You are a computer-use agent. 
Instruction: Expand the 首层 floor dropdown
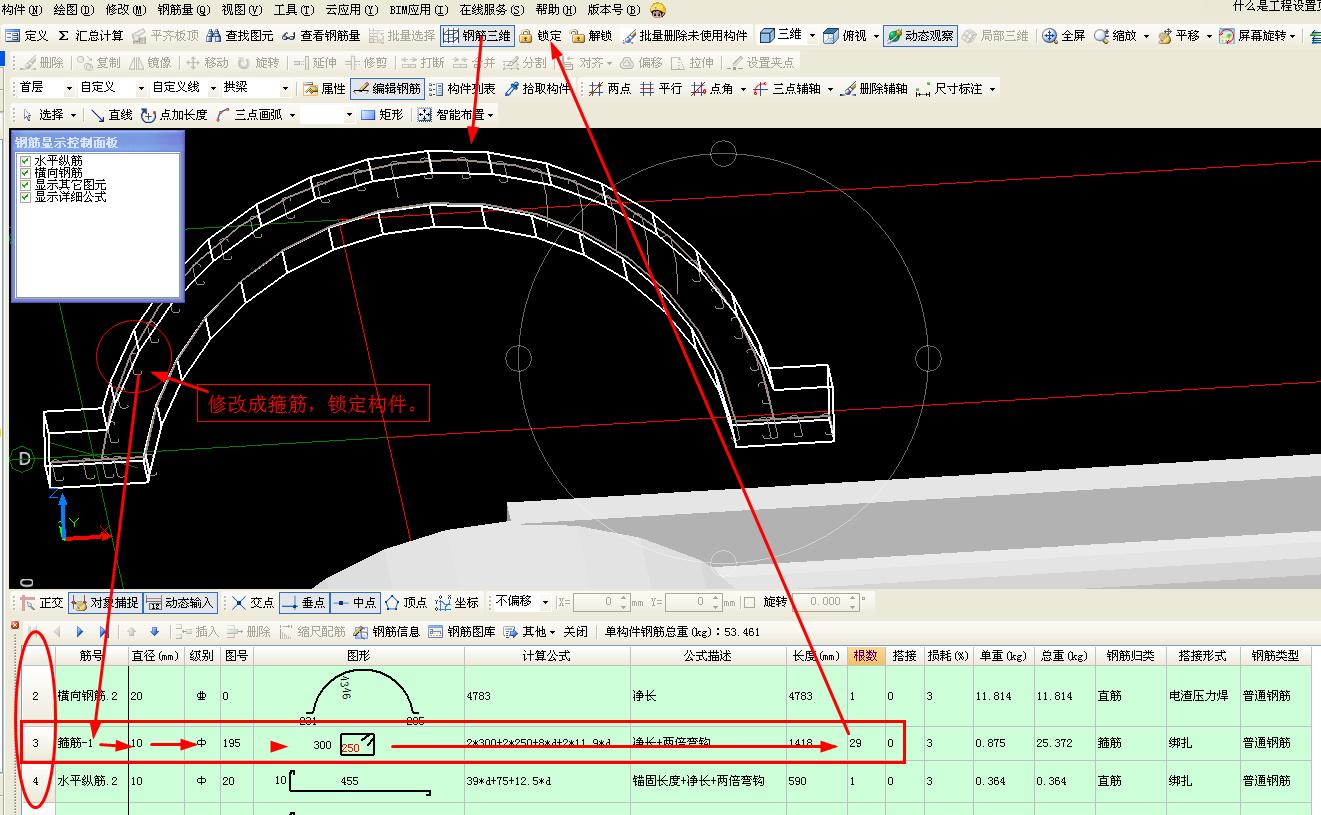(x=45, y=88)
